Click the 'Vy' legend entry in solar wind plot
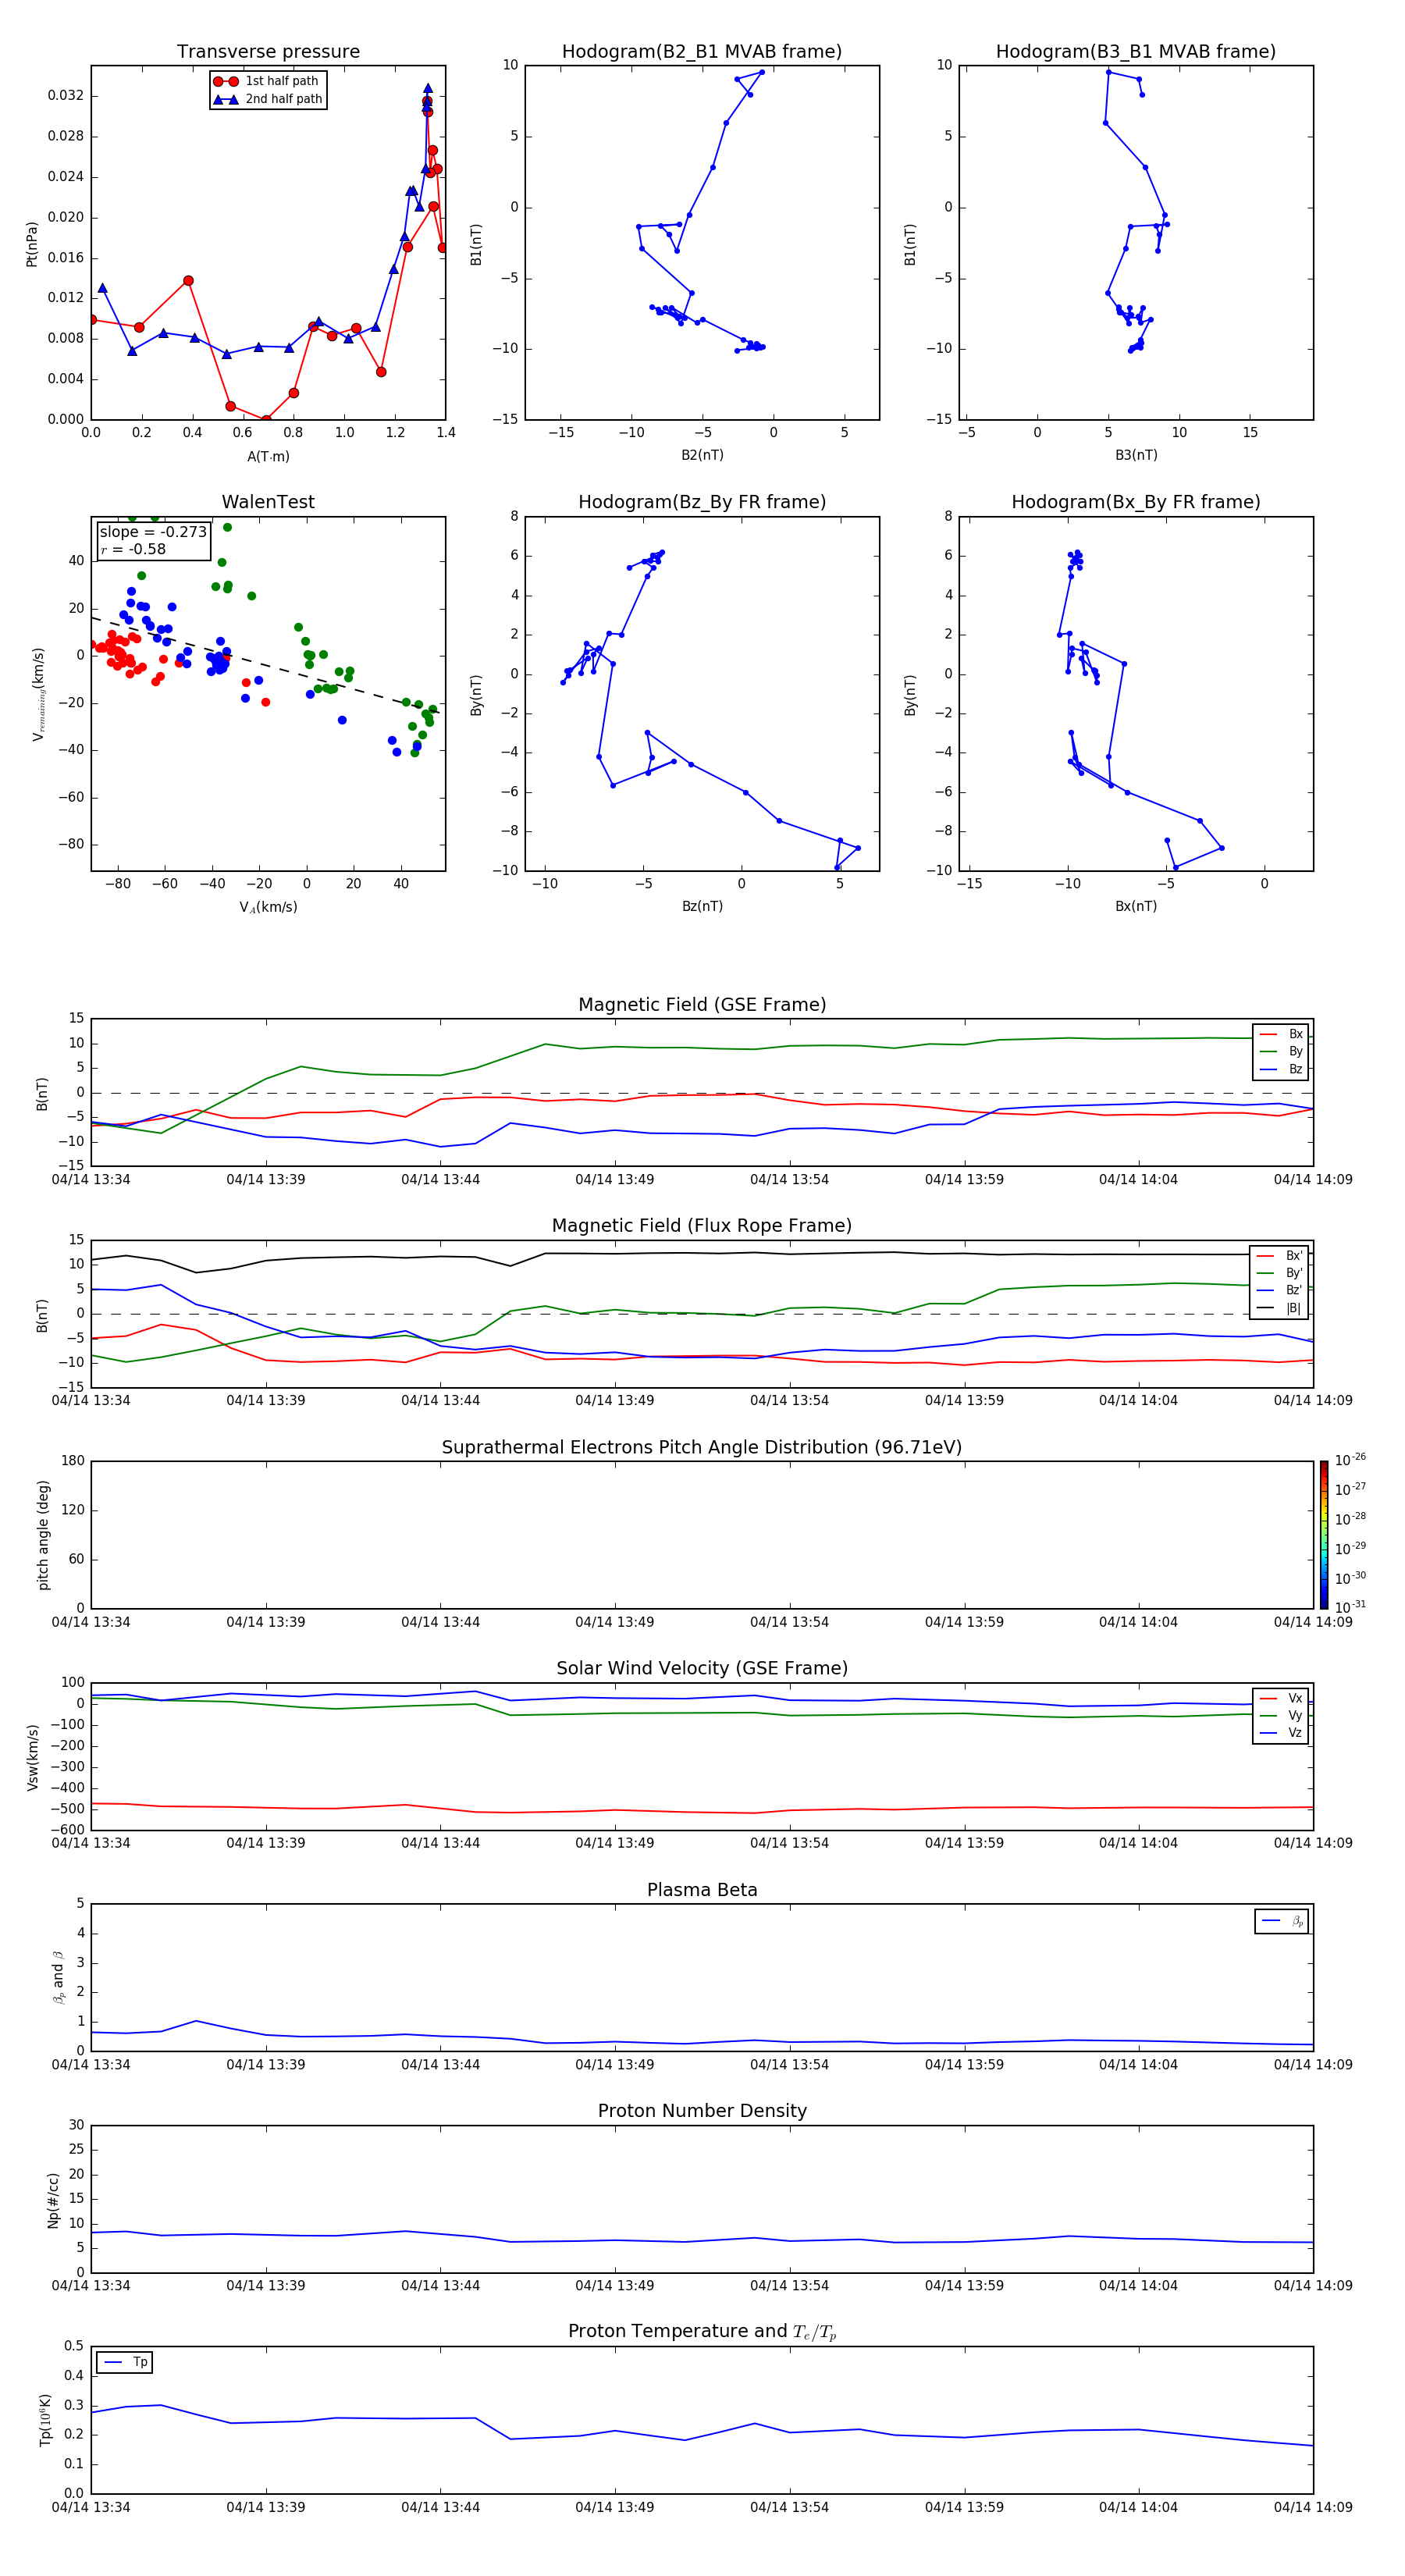 [1281, 1716]
